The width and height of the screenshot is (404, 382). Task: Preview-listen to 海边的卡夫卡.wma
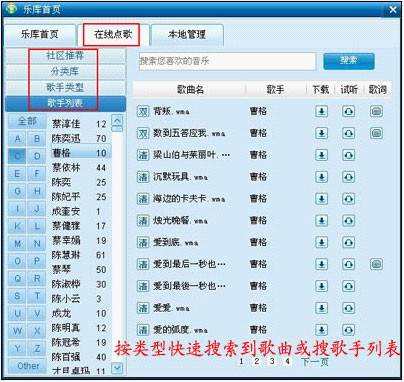click(349, 199)
